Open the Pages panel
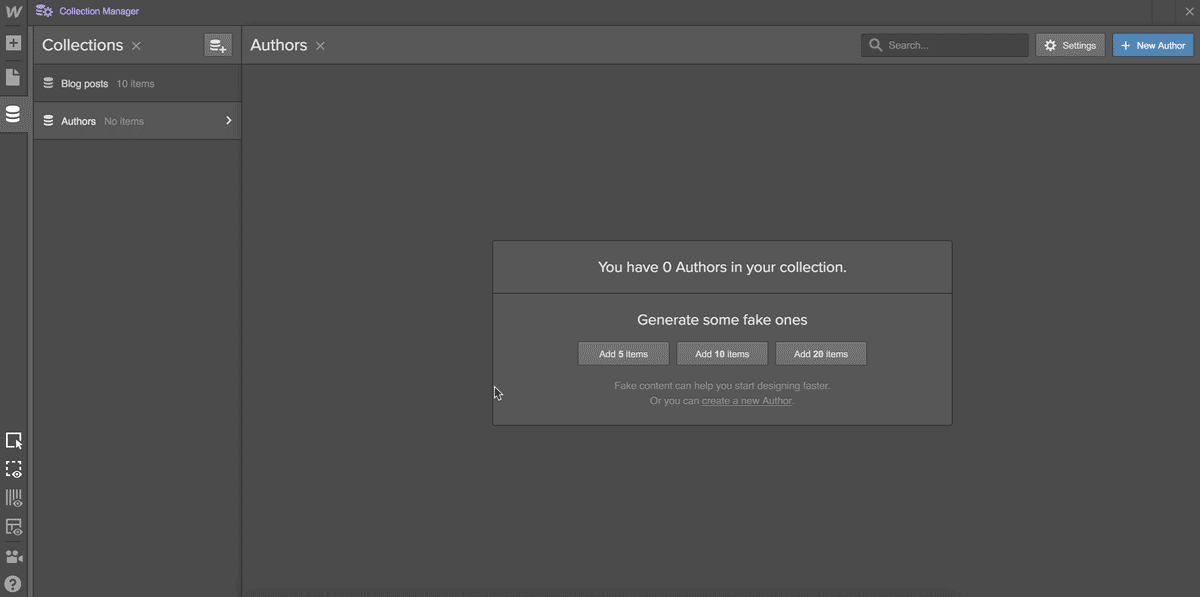1200x597 pixels. pyautogui.click(x=14, y=76)
